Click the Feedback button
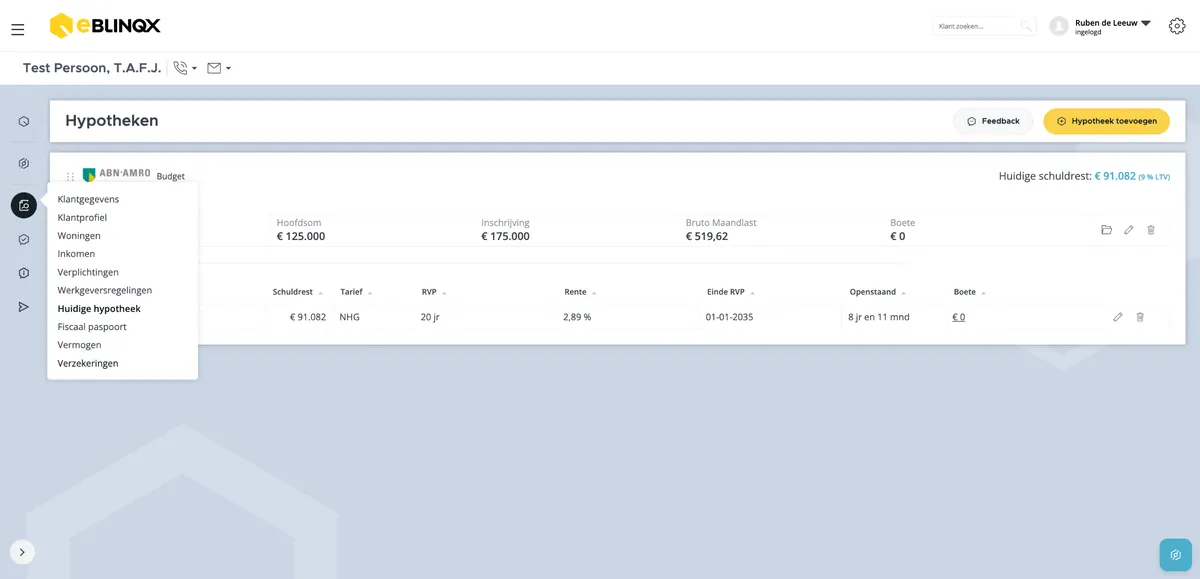 pos(993,121)
